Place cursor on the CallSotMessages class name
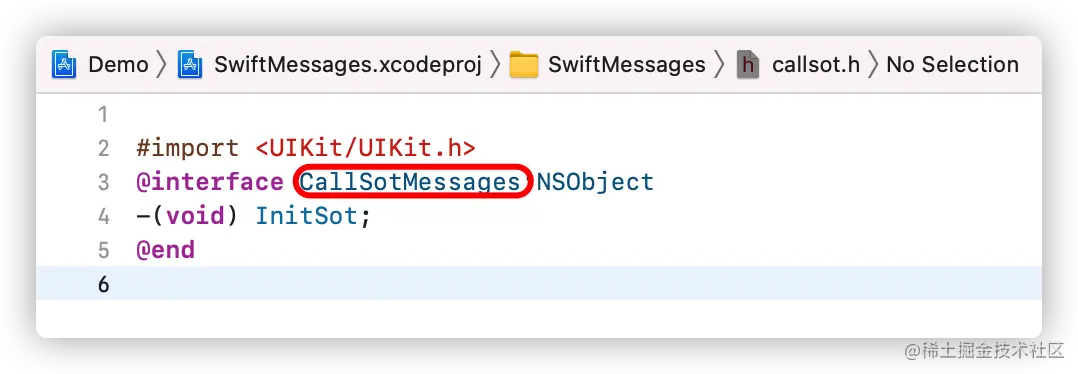Viewport: 1078px width, 374px height. tap(410, 182)
